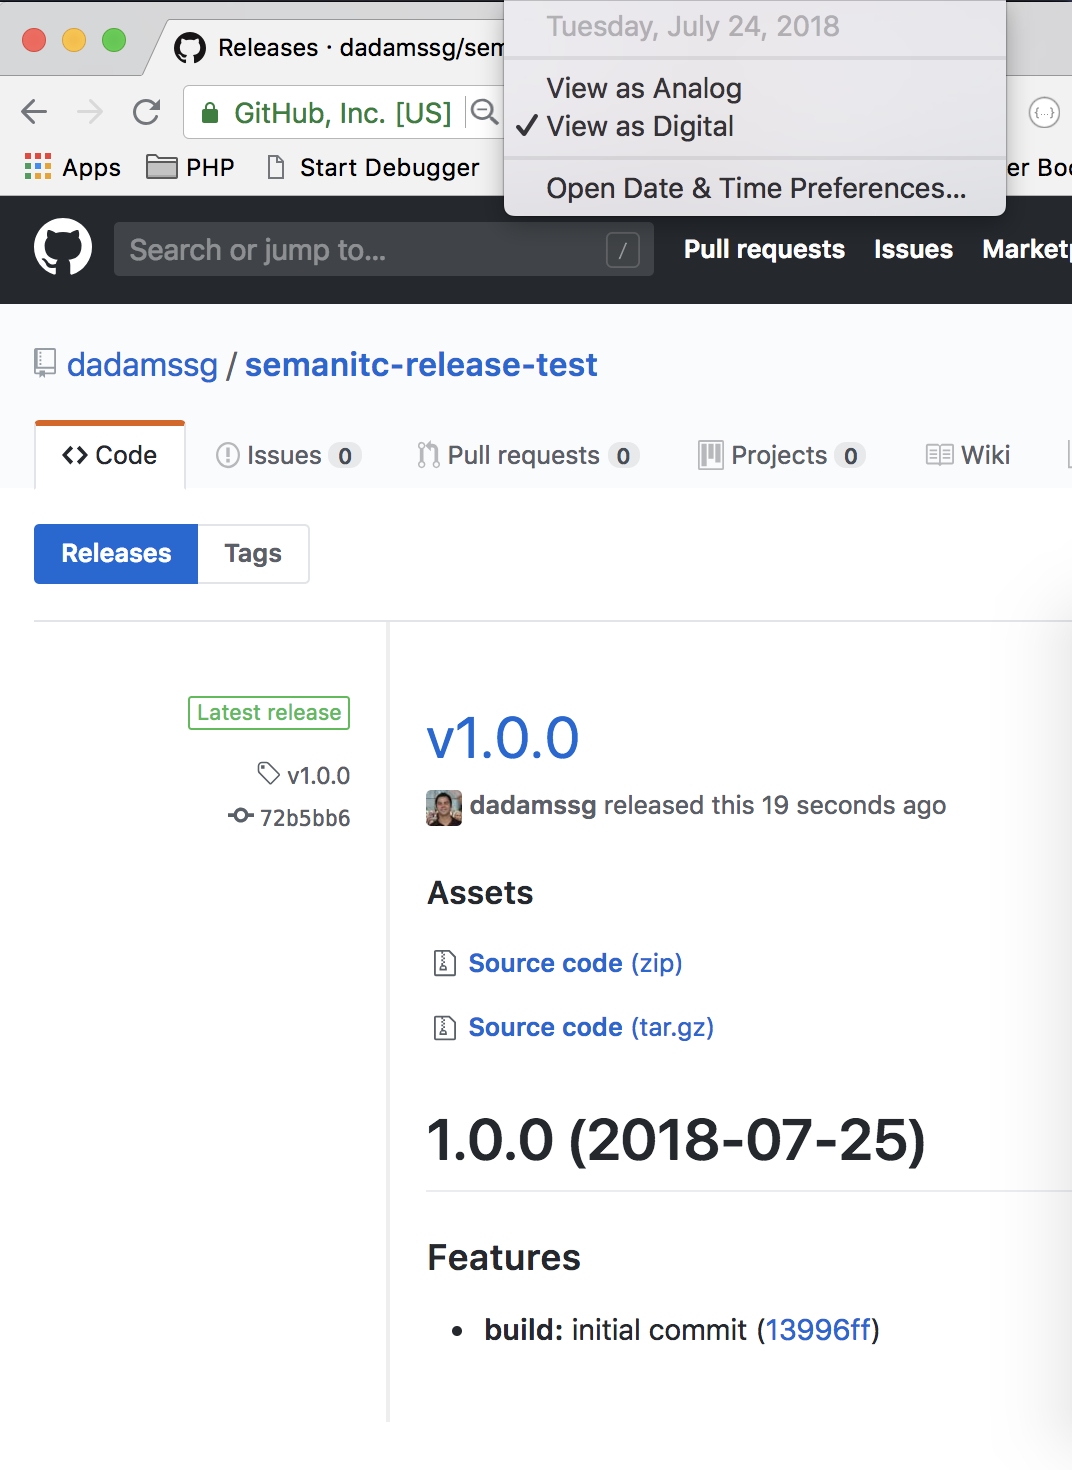This screenshot has width=1072, height=1470.
Task: Open the Marketplace menu item
Action: pos(1026,249)
